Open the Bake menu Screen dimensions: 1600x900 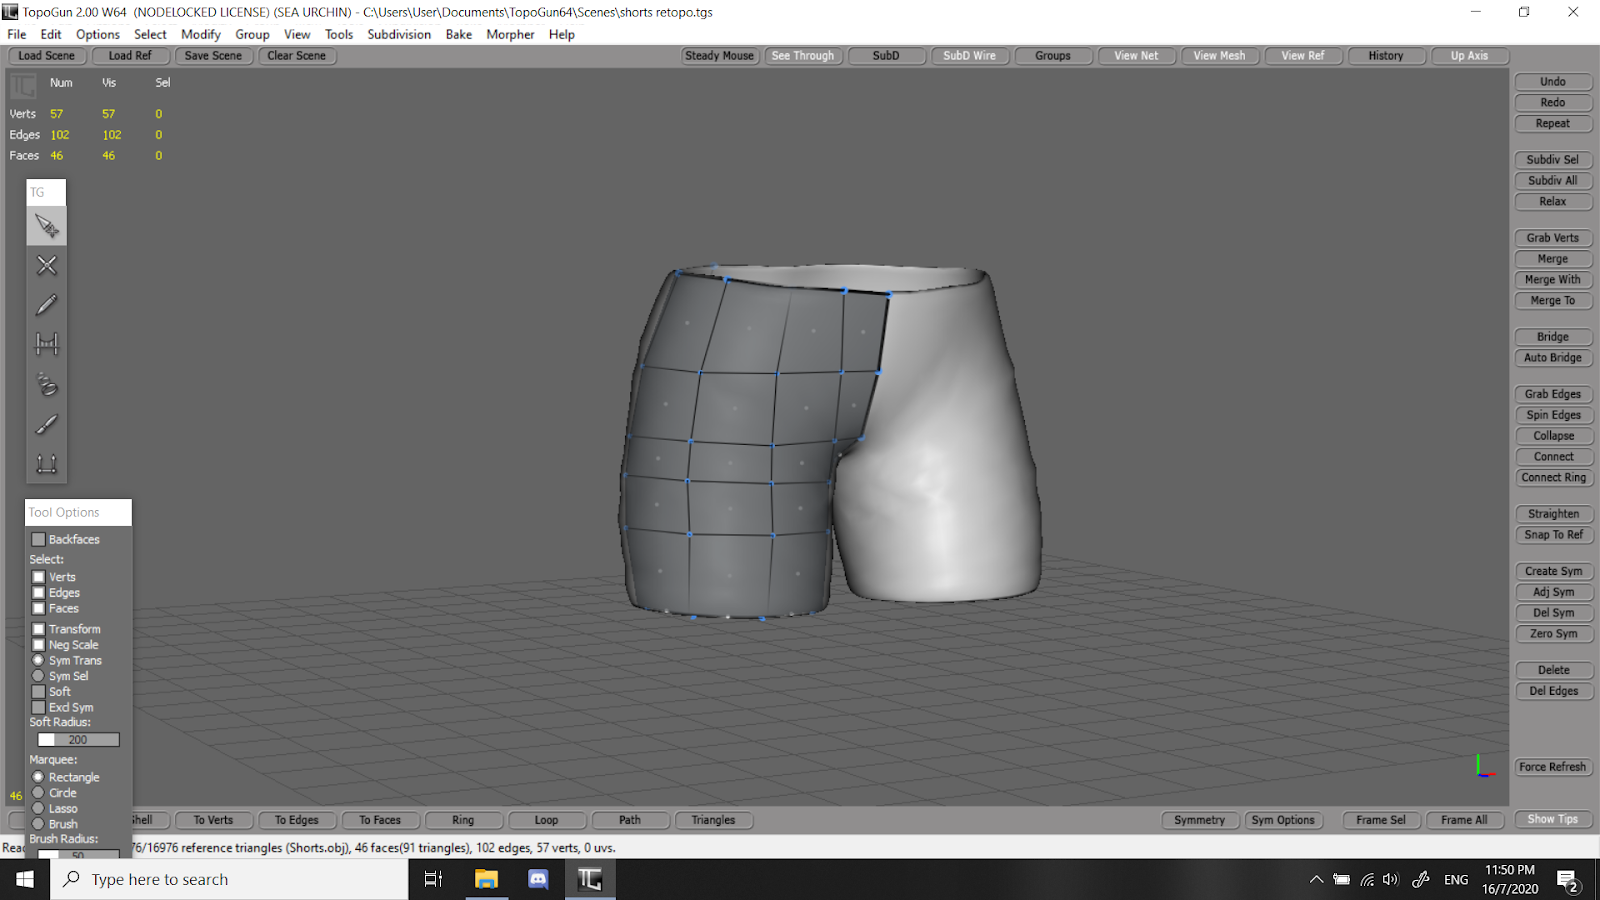[x=459, y=34]
